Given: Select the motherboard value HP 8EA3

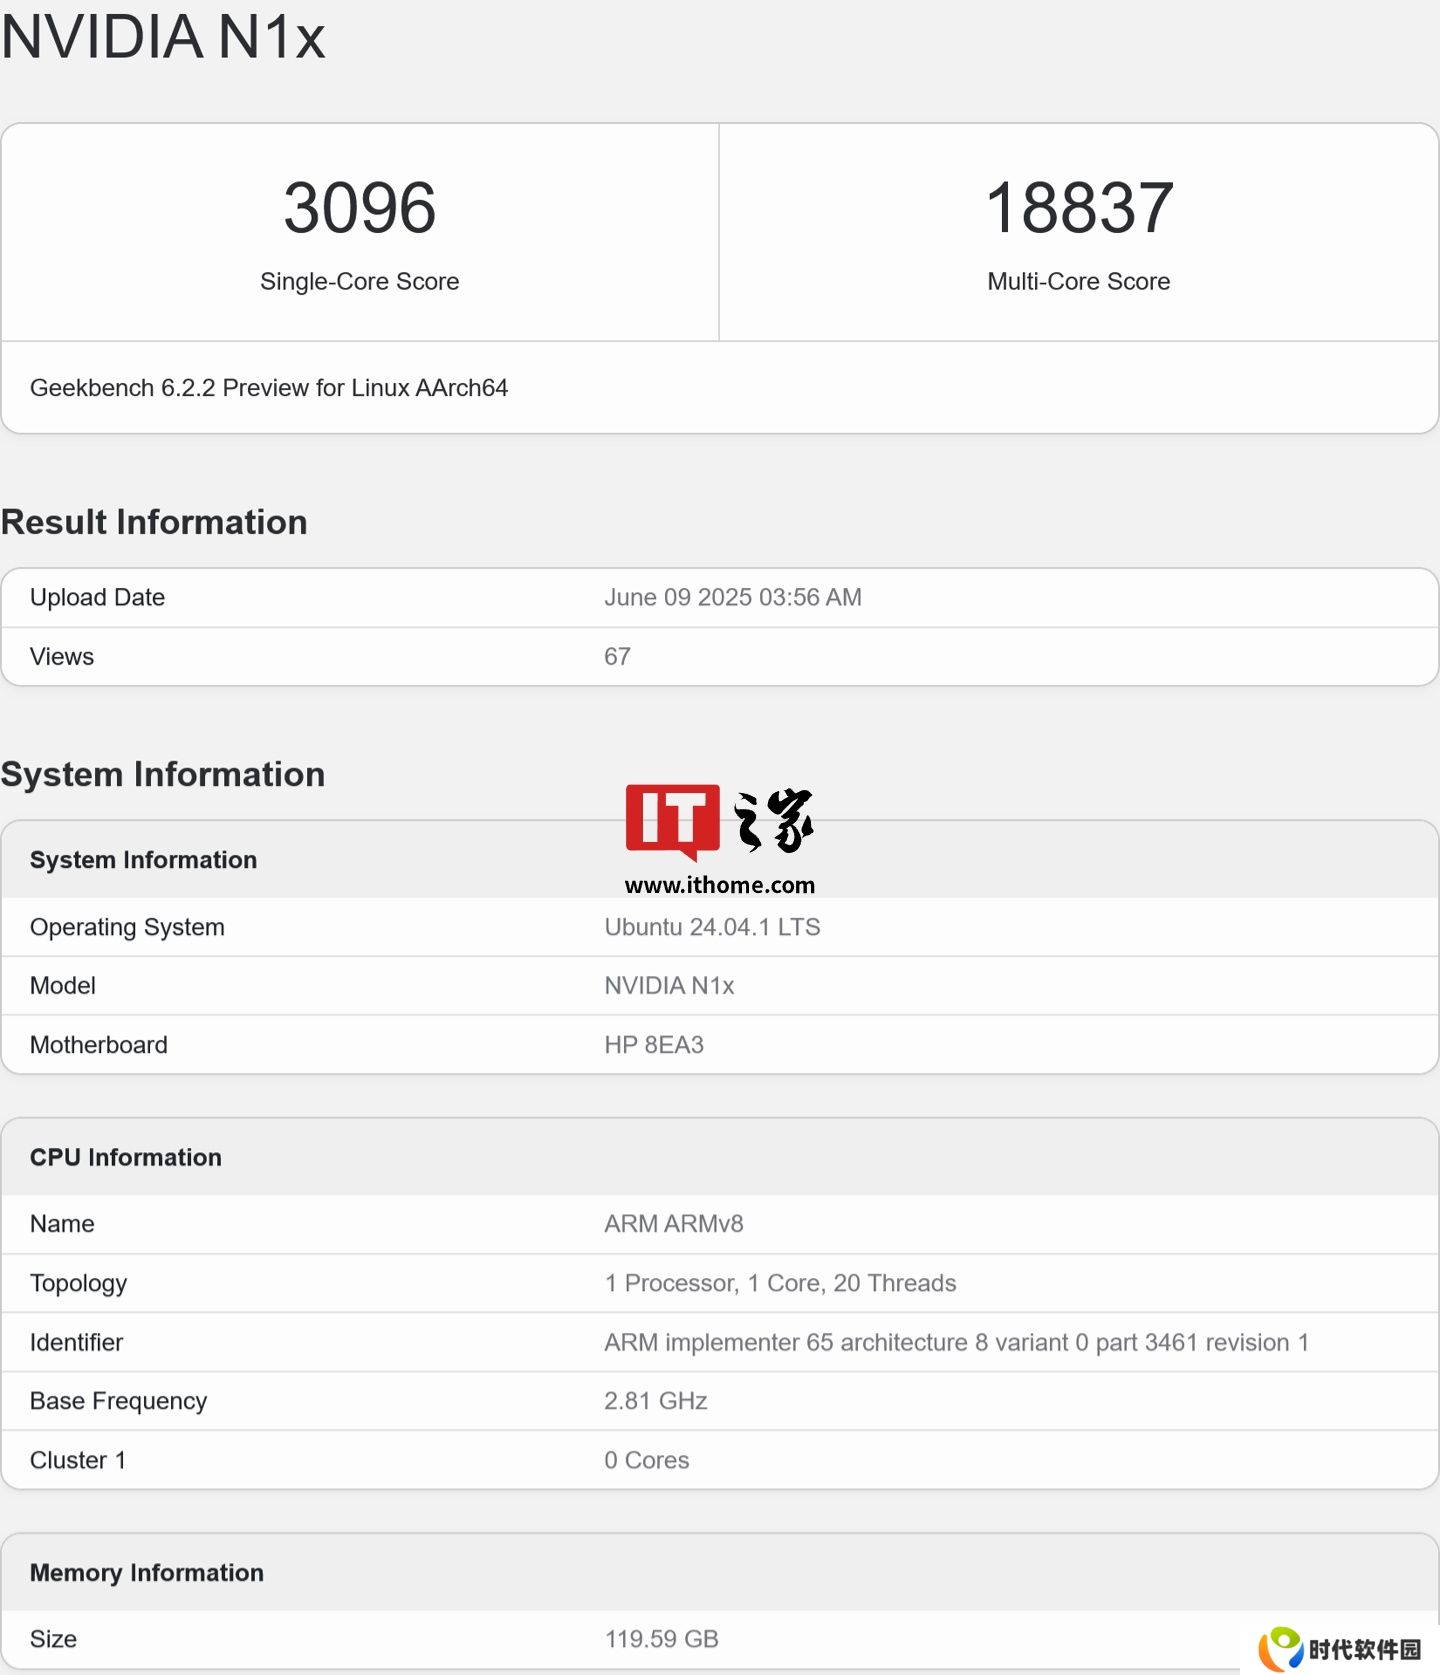Looking at the screenshot, I should 654,1045.
